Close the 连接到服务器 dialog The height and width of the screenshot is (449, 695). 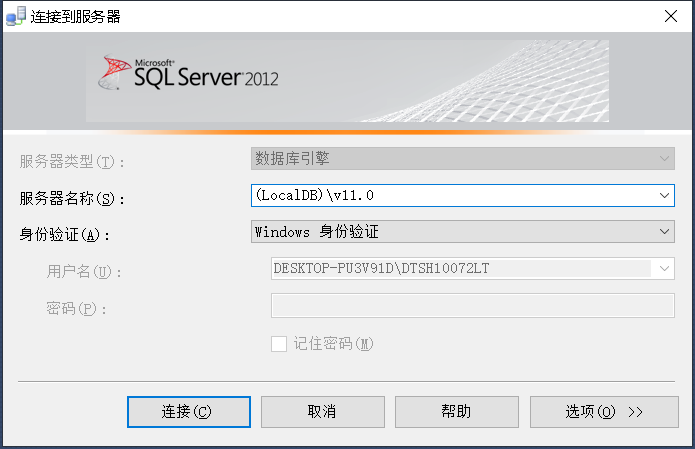[x=671, y=16]
